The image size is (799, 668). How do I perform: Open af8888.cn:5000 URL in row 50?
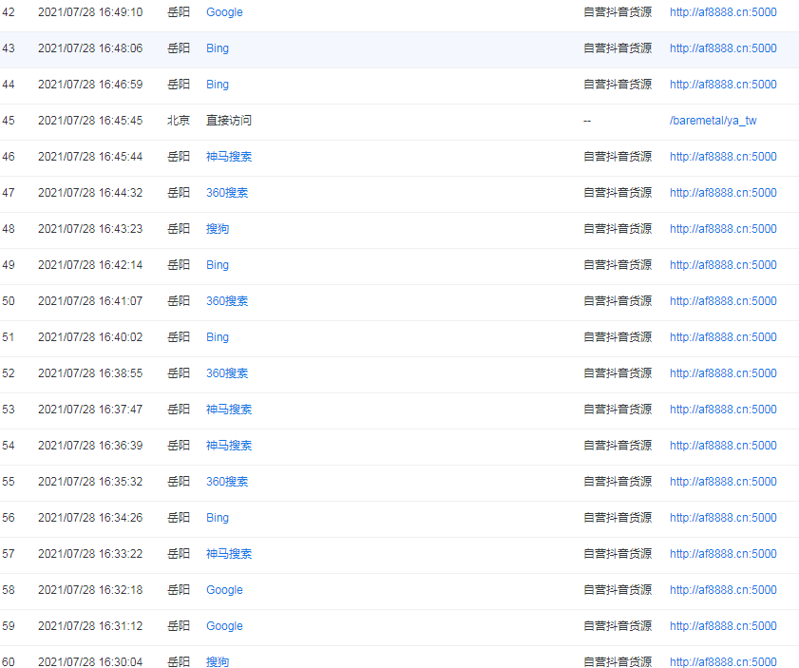click(723, 301)
